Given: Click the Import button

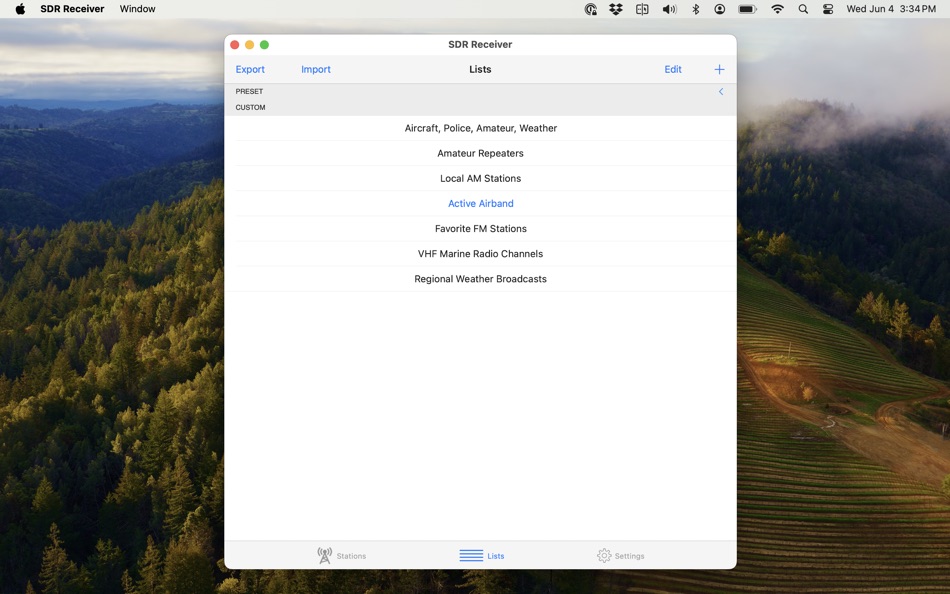Looking at the screenshot, I should (x=316, y=70).
